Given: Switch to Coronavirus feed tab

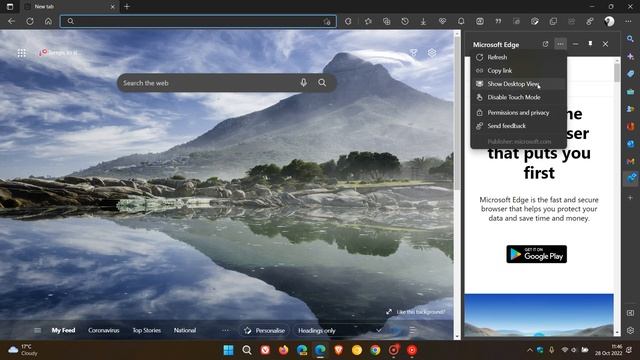Looking at the screenshot, I should click(104, 330).
